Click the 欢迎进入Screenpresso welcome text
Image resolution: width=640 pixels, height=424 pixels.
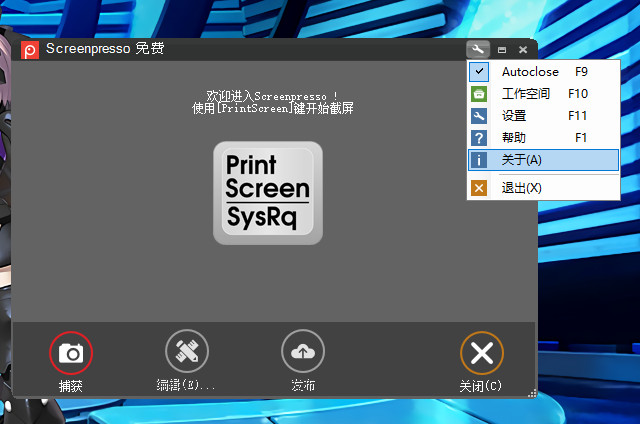click(x=272, y=96)
